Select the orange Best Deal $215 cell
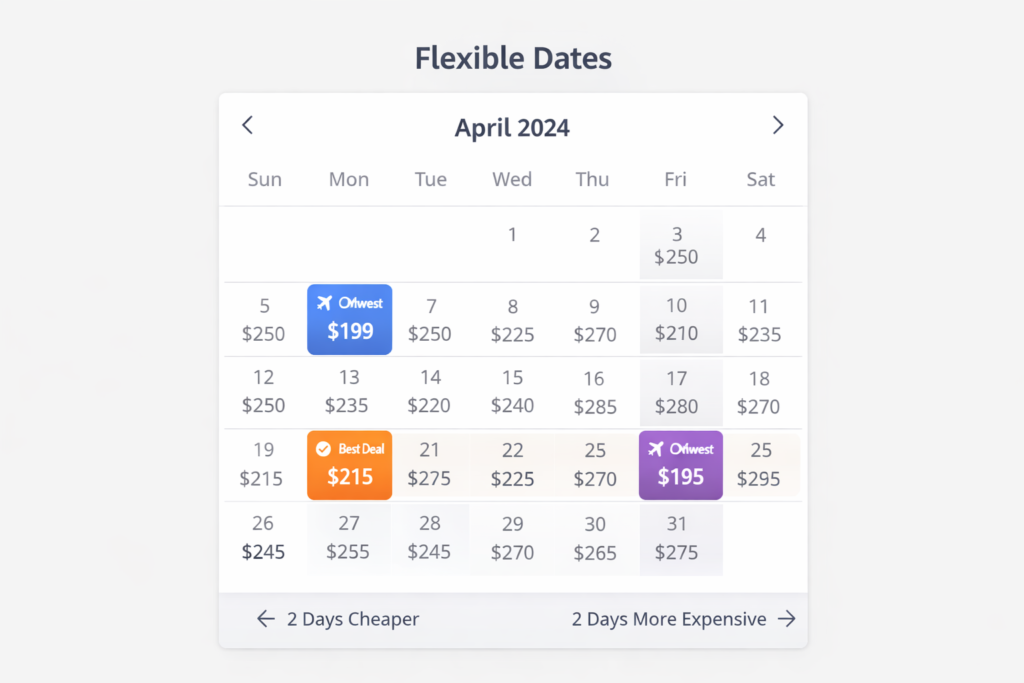Viewport: 1024px width, 683px height. click(349, 465)
